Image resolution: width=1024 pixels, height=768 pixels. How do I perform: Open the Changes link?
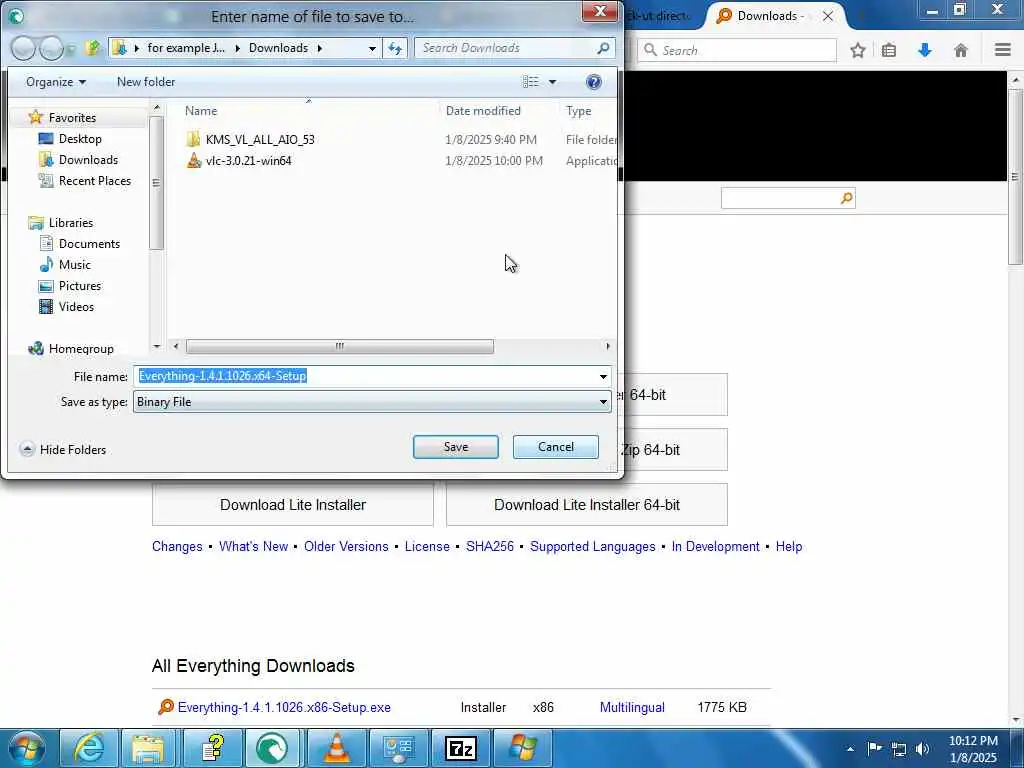177,547
